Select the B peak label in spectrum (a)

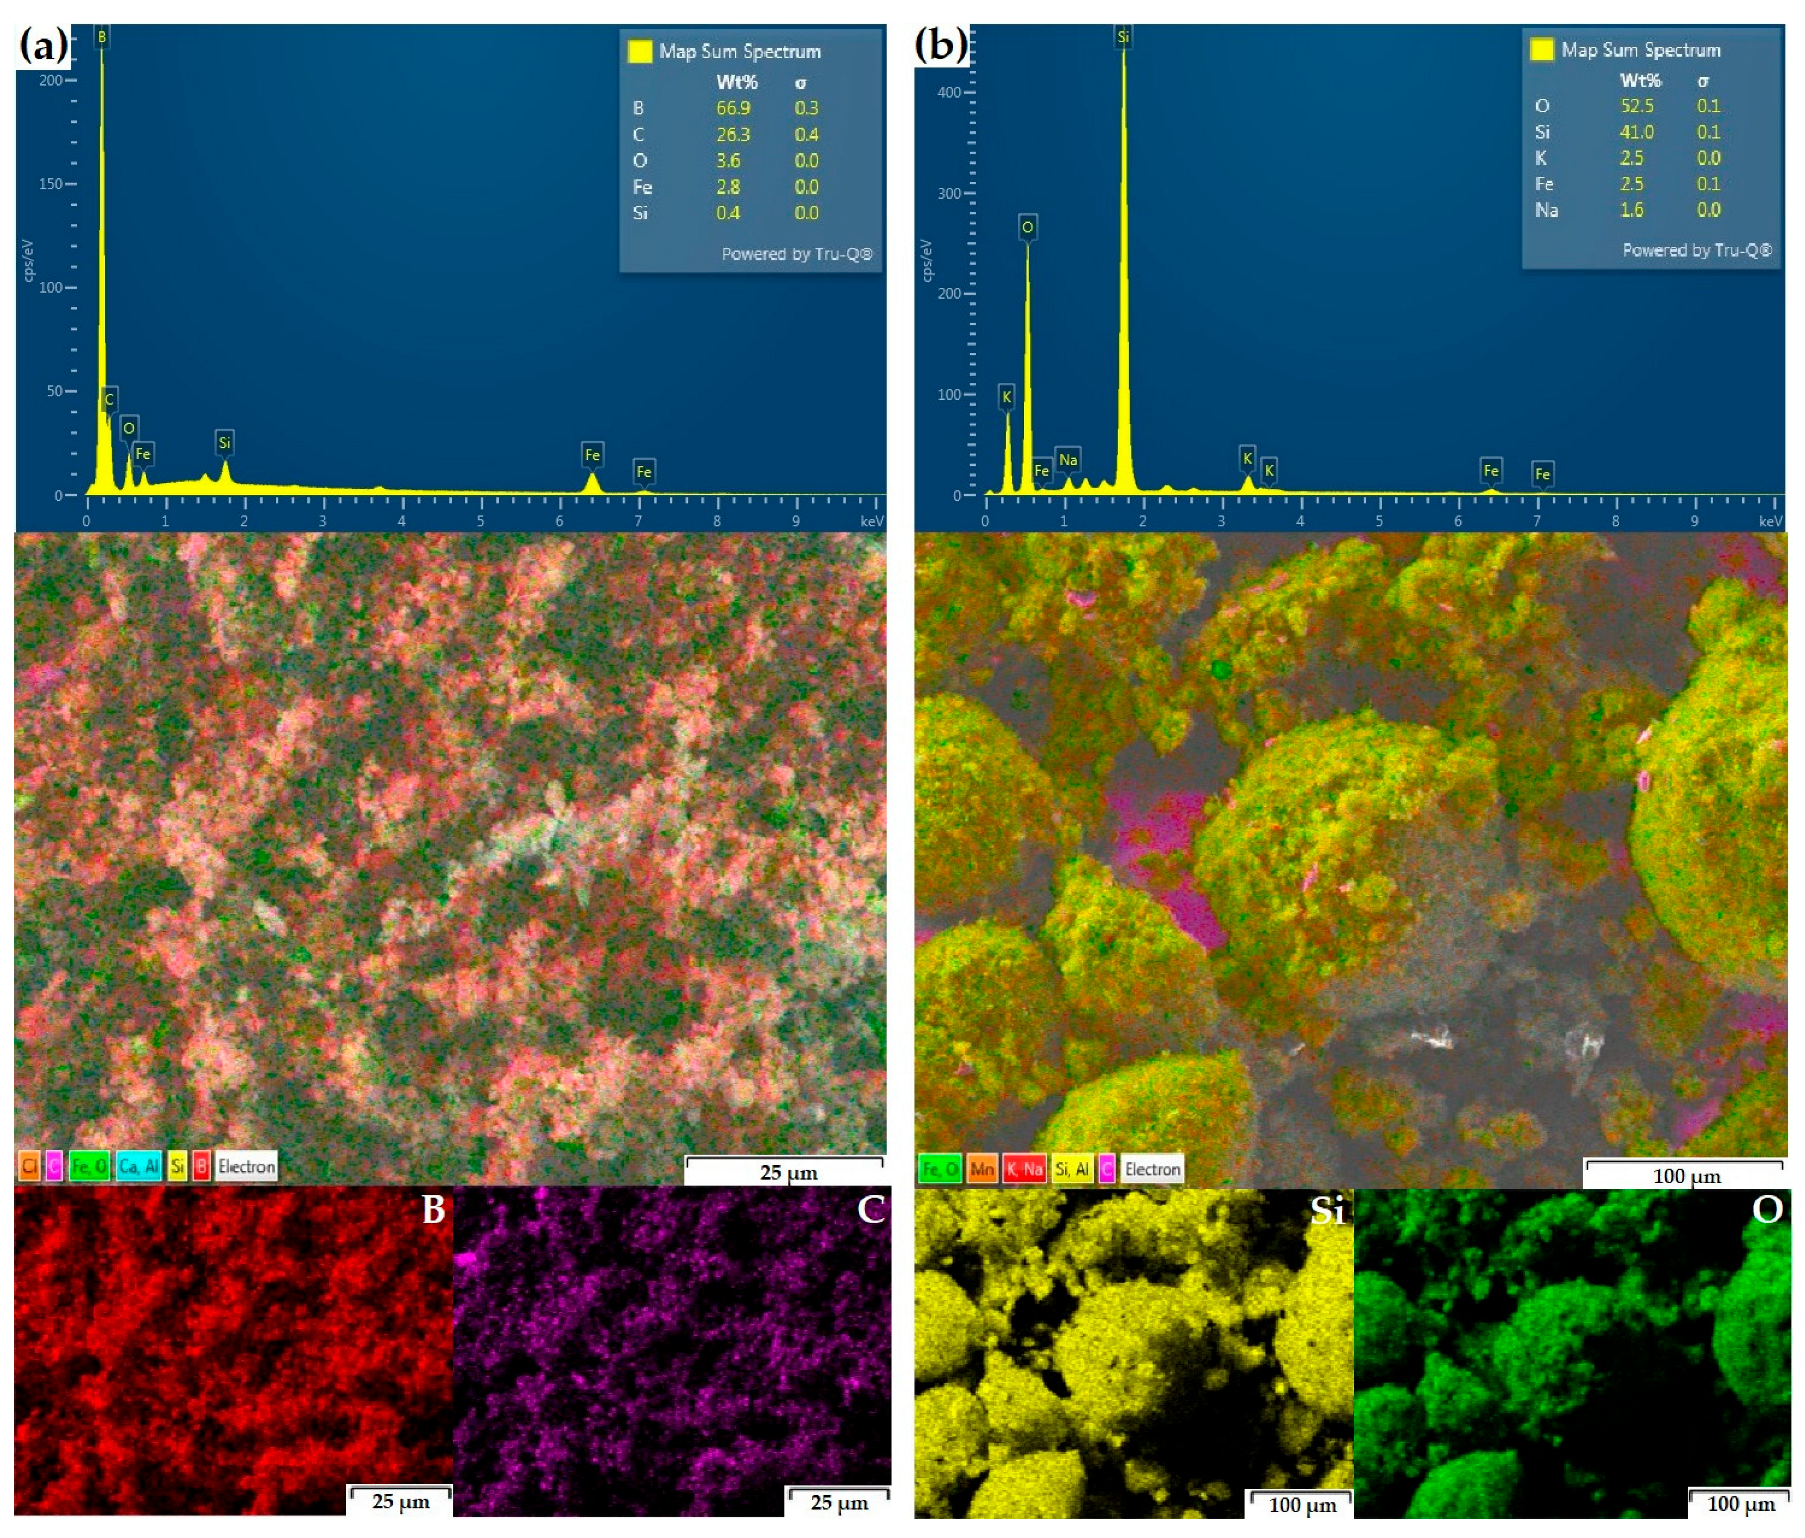coord(101,37)
